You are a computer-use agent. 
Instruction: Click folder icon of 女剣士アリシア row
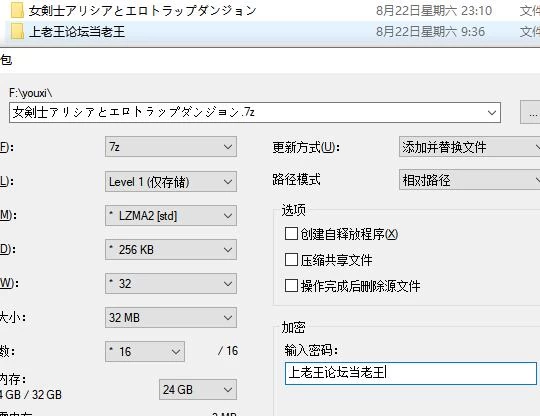(x=17, y=10)
